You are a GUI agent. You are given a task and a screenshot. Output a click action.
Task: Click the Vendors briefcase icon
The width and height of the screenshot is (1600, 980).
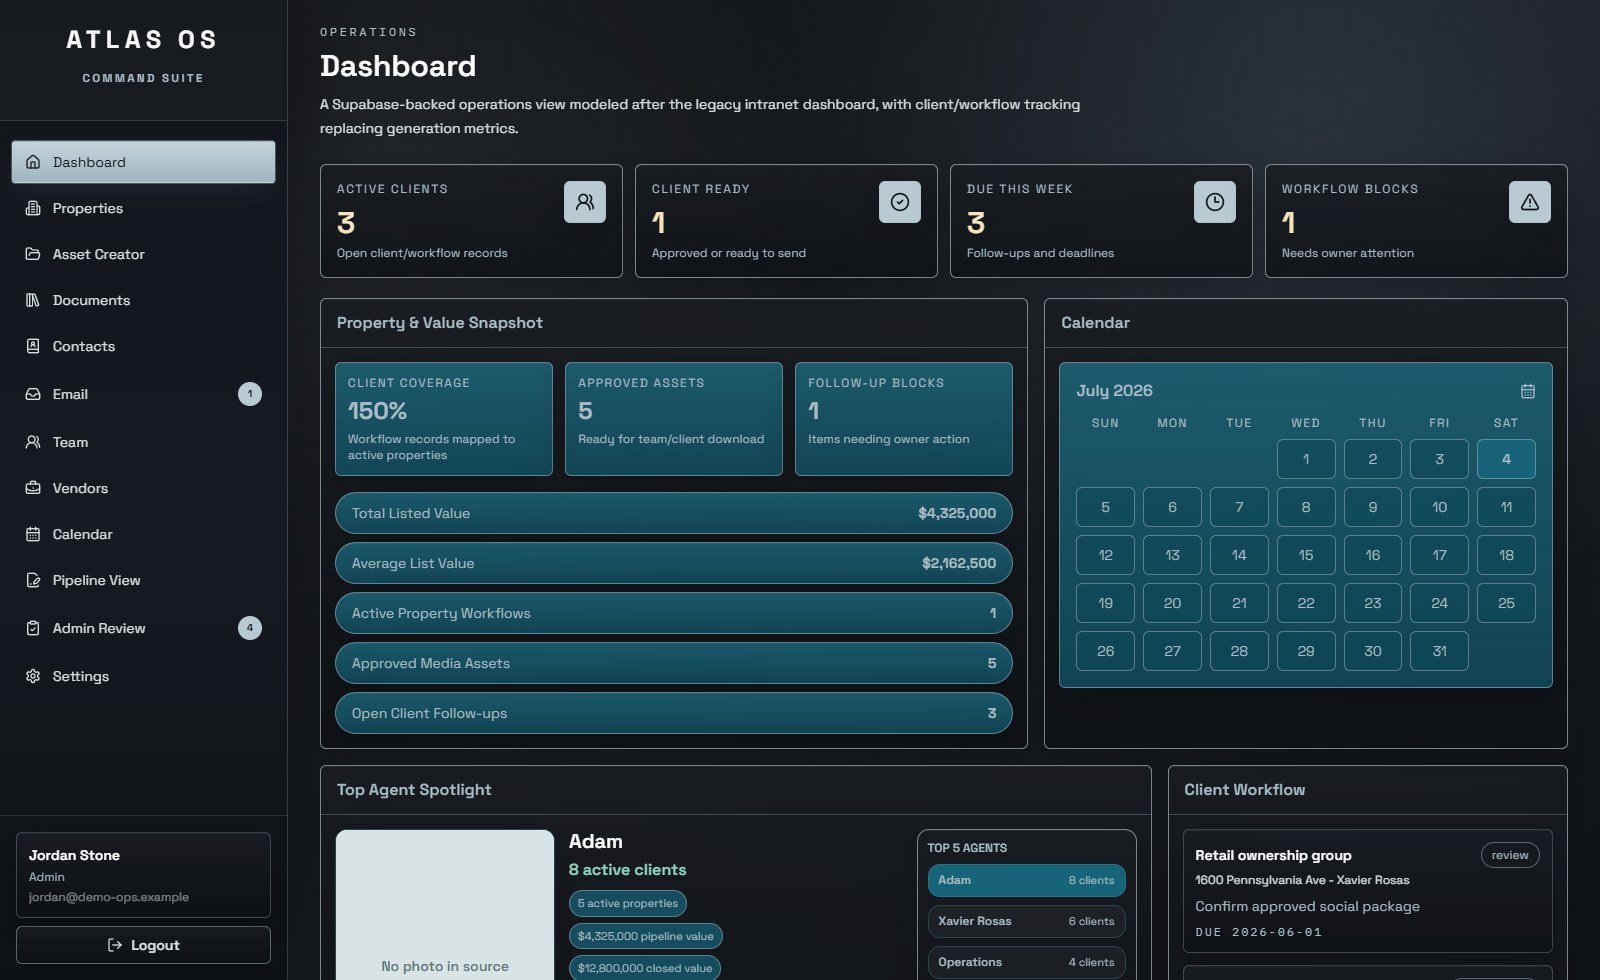(x=33, y=488)
